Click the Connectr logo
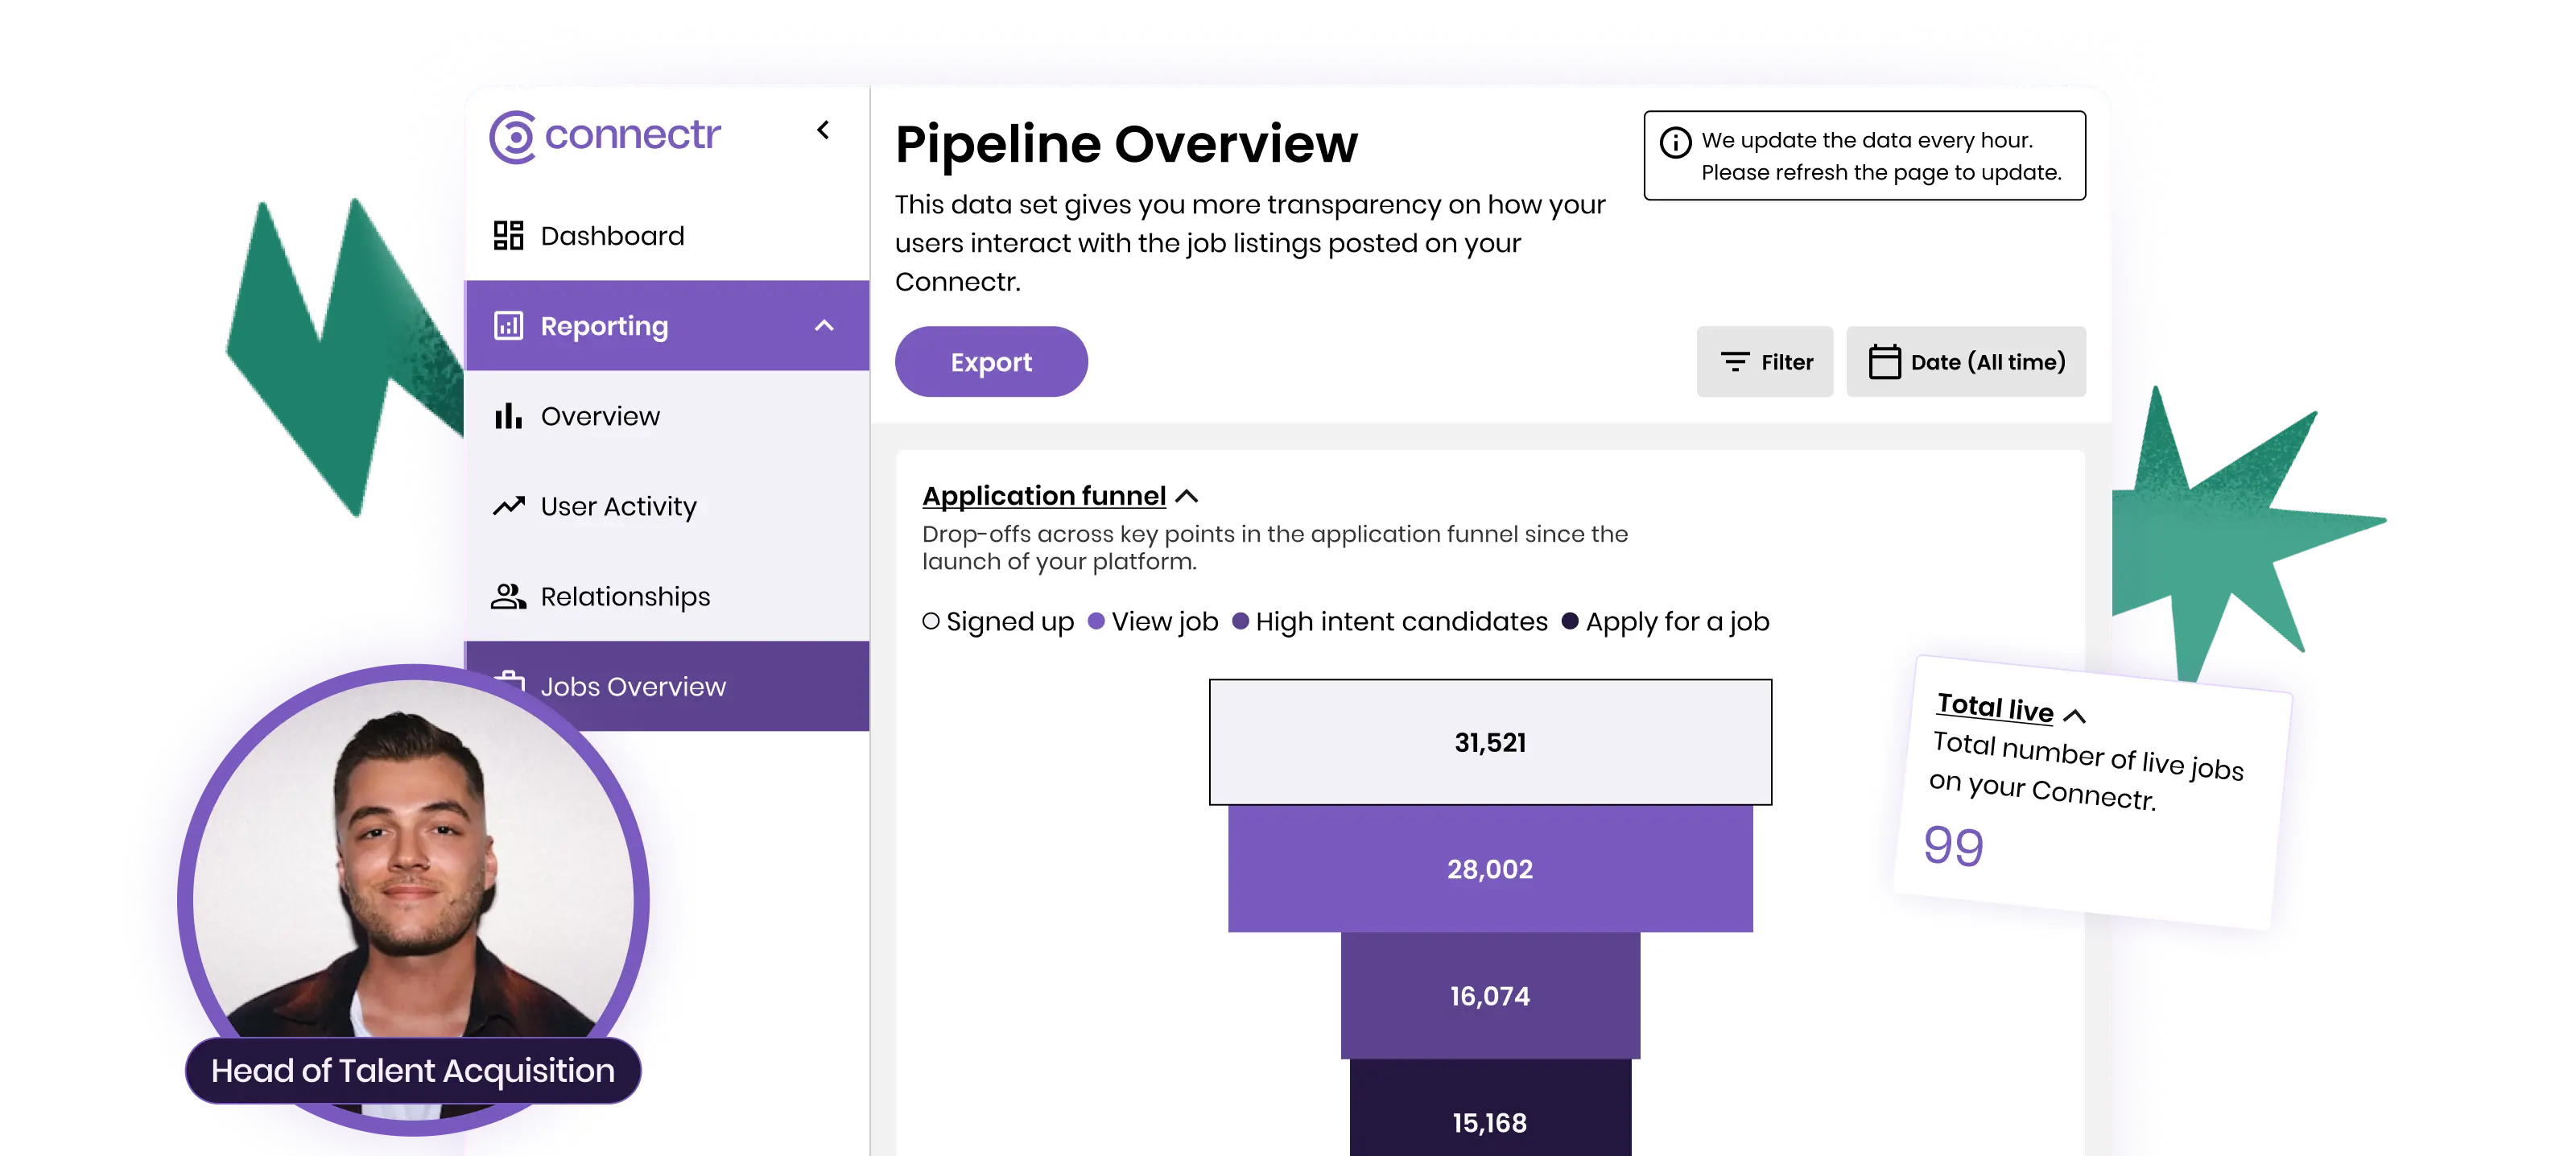This screenshot has height=1156, width=2576. [605, 135]
